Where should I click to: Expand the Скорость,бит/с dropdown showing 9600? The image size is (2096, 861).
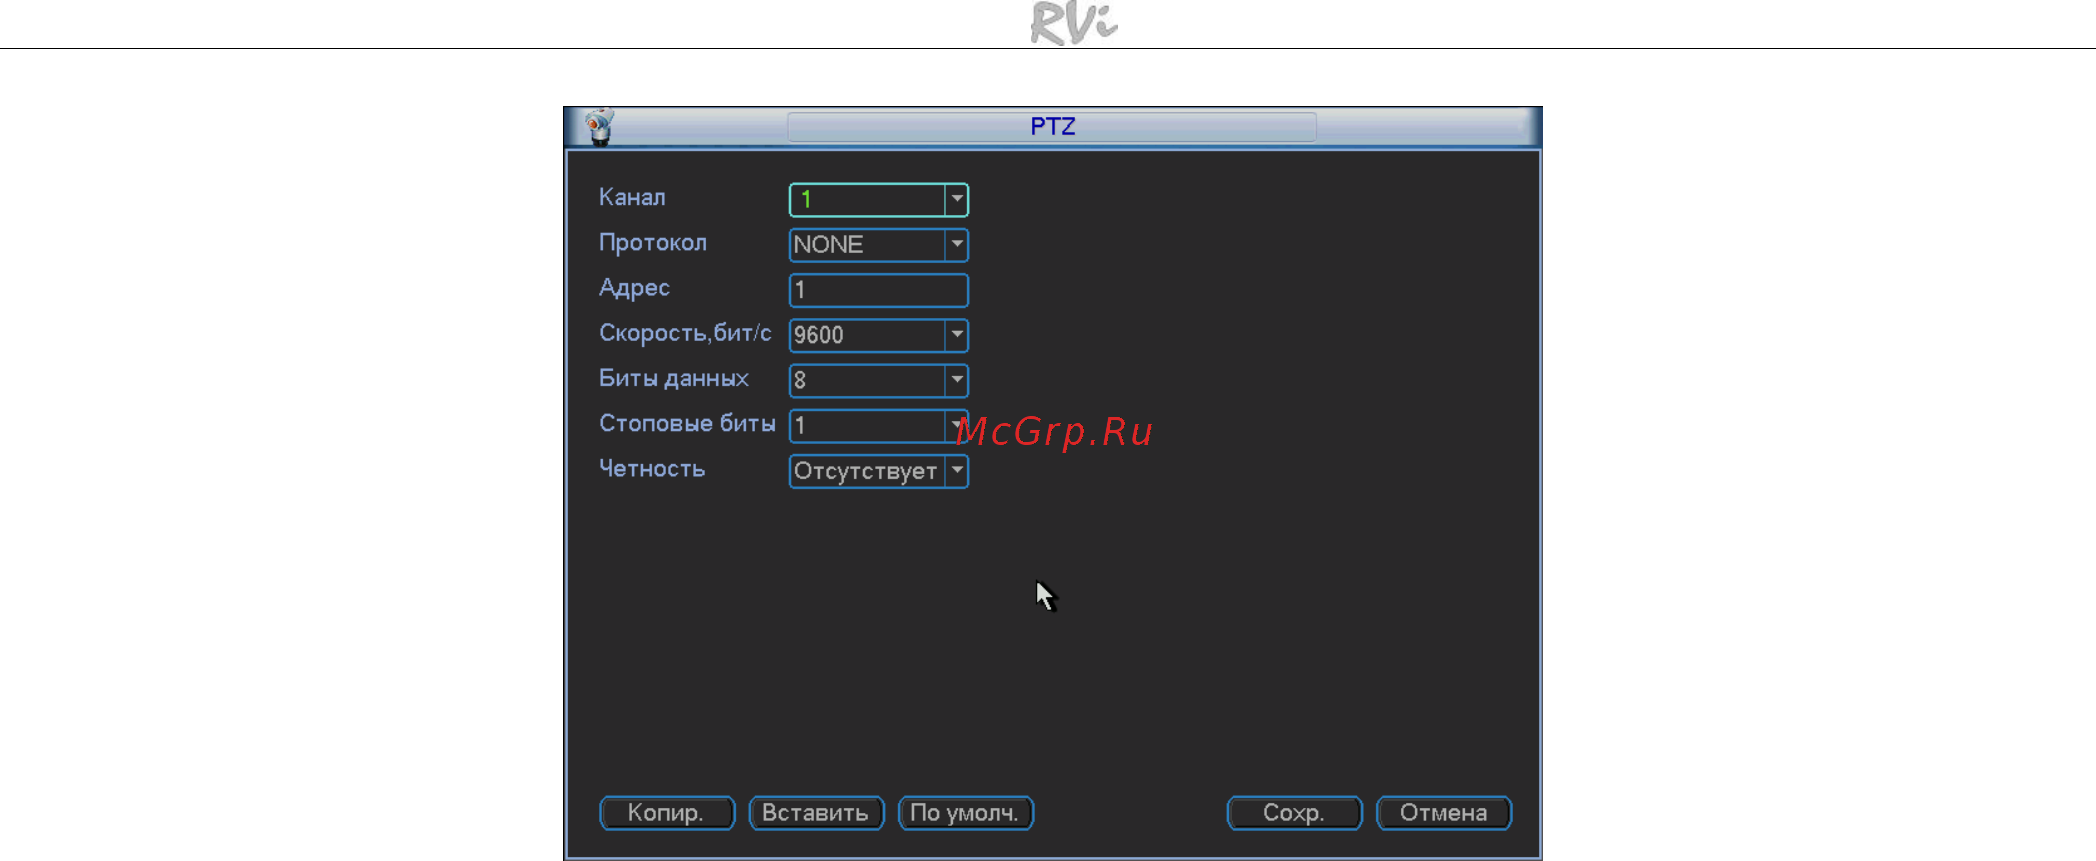point(879,335)
